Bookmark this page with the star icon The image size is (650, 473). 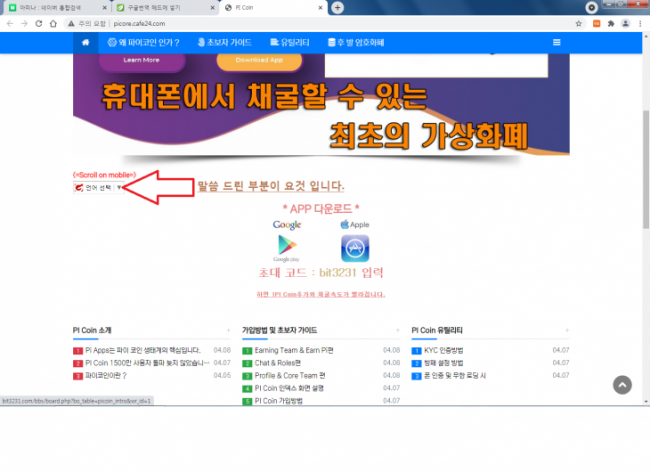click(x=579, y=24)
